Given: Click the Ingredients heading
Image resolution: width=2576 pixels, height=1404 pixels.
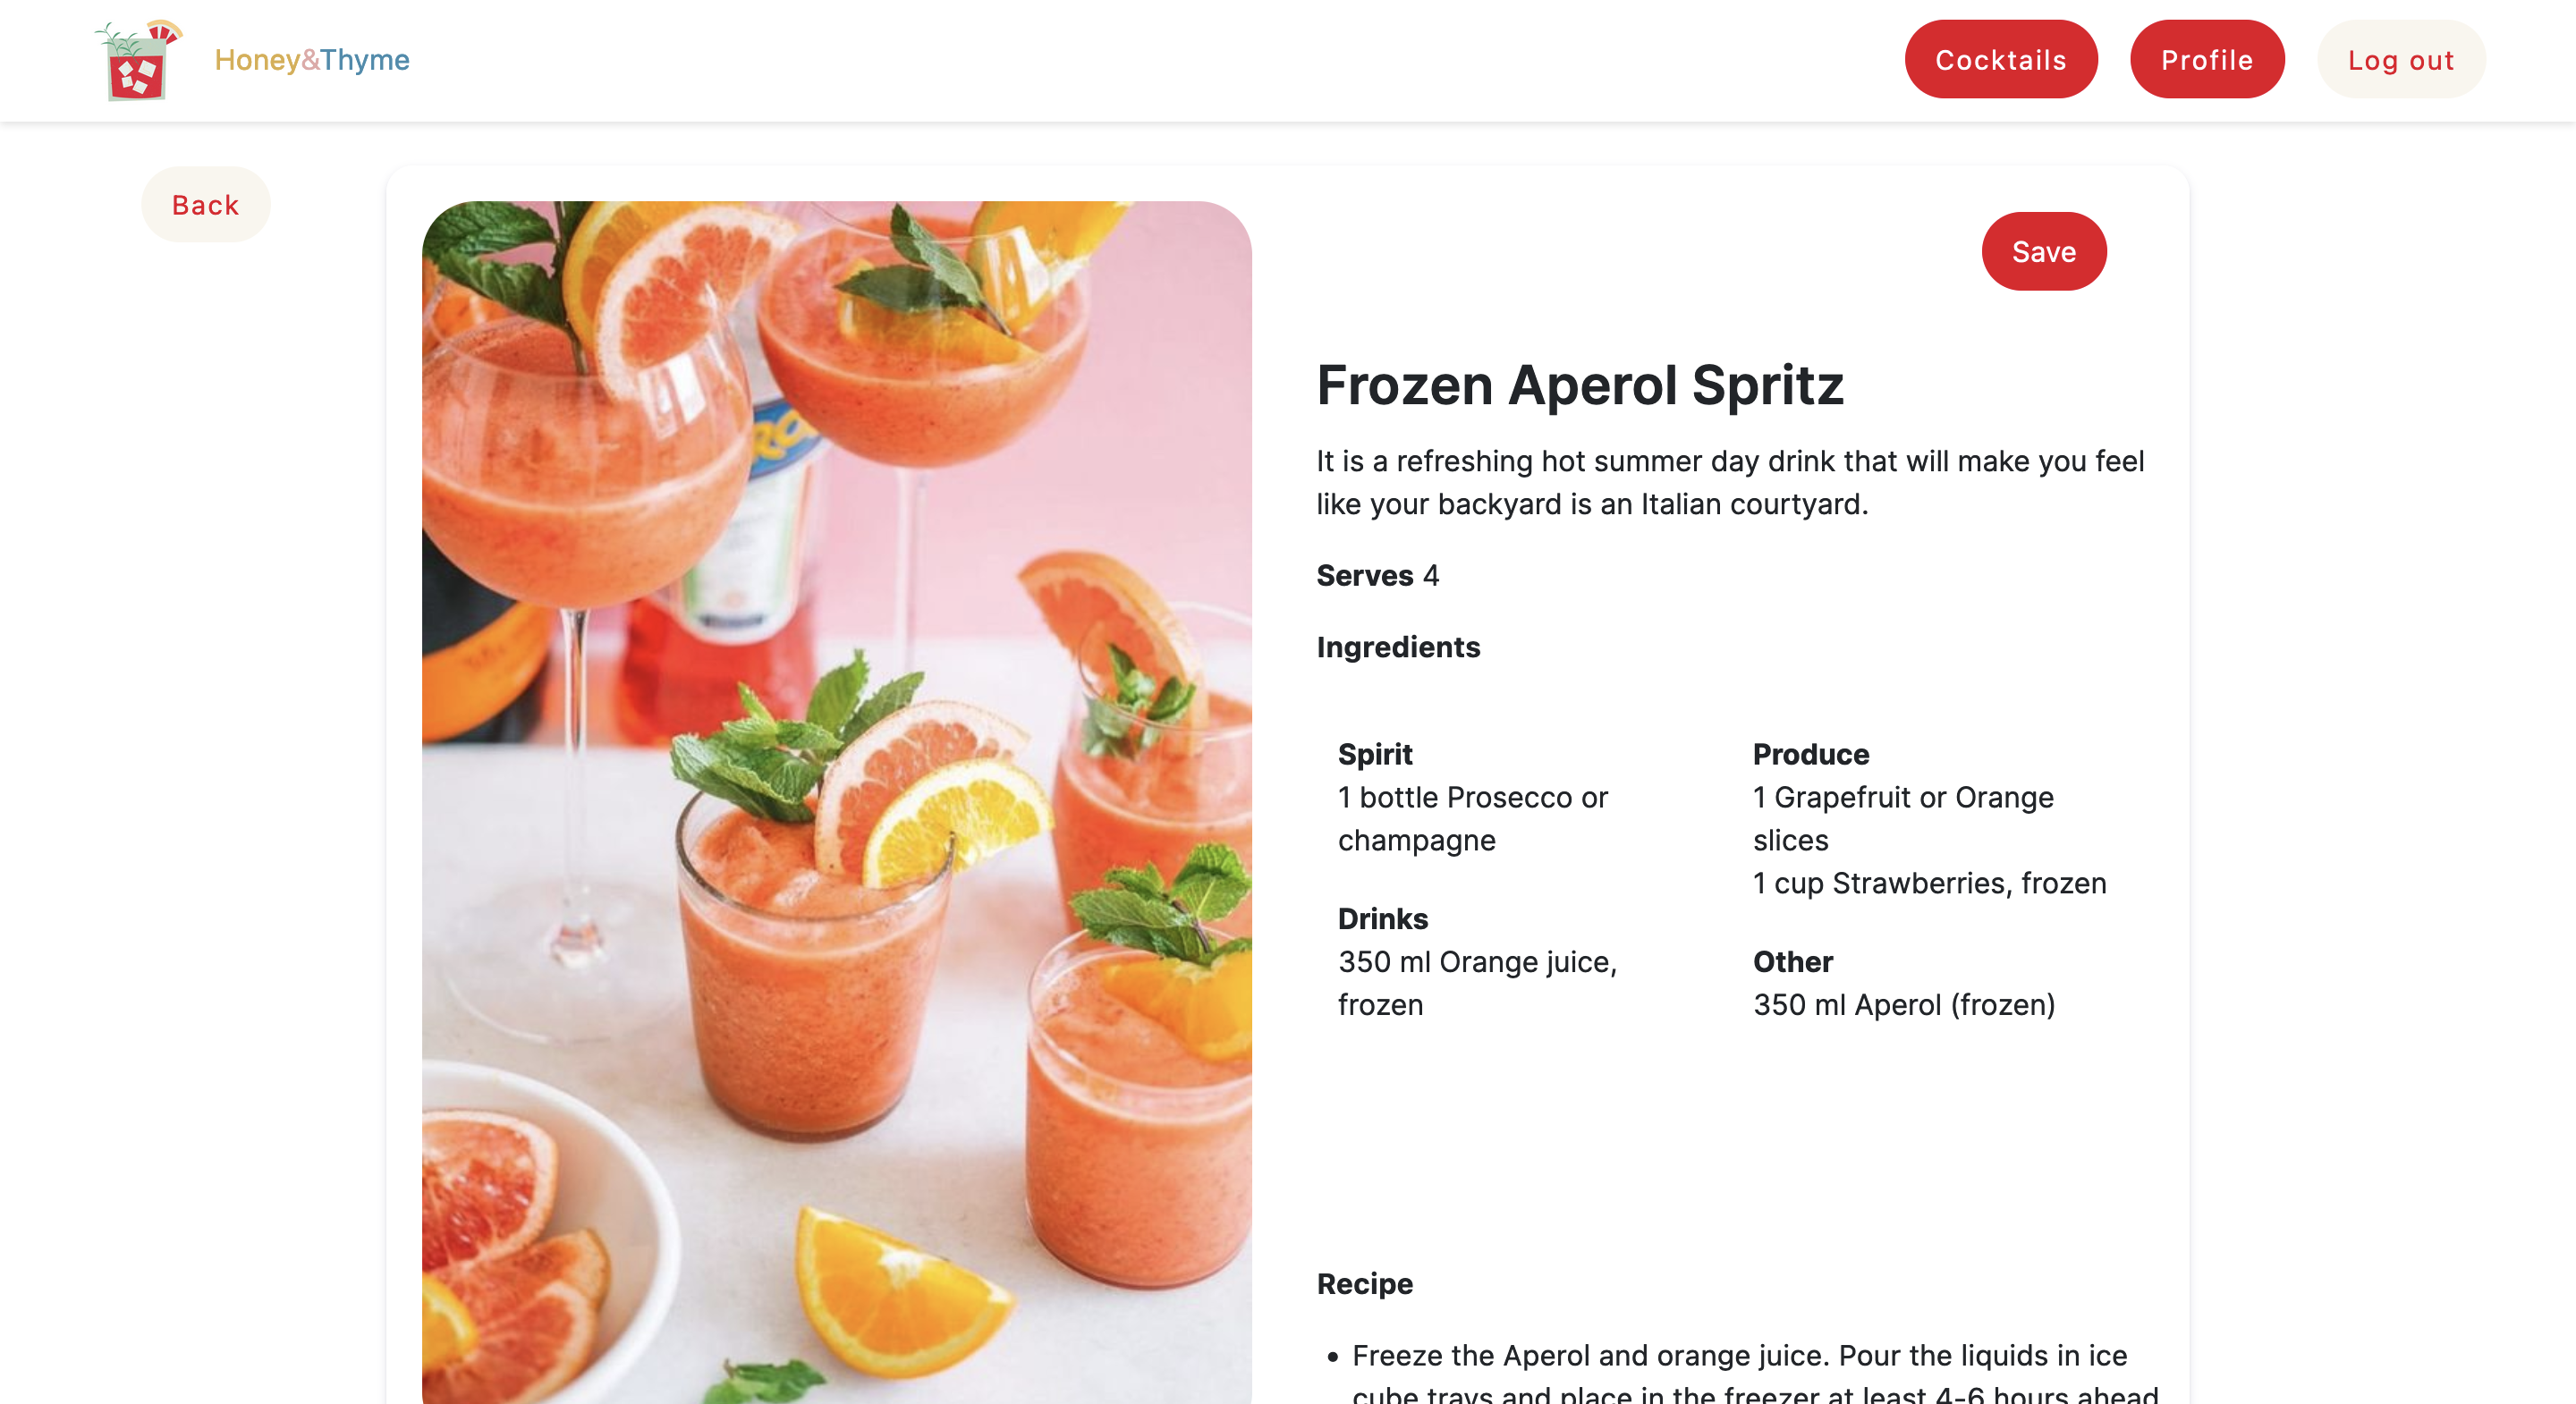Looking at the screenshot, I should click(1398, 648).
